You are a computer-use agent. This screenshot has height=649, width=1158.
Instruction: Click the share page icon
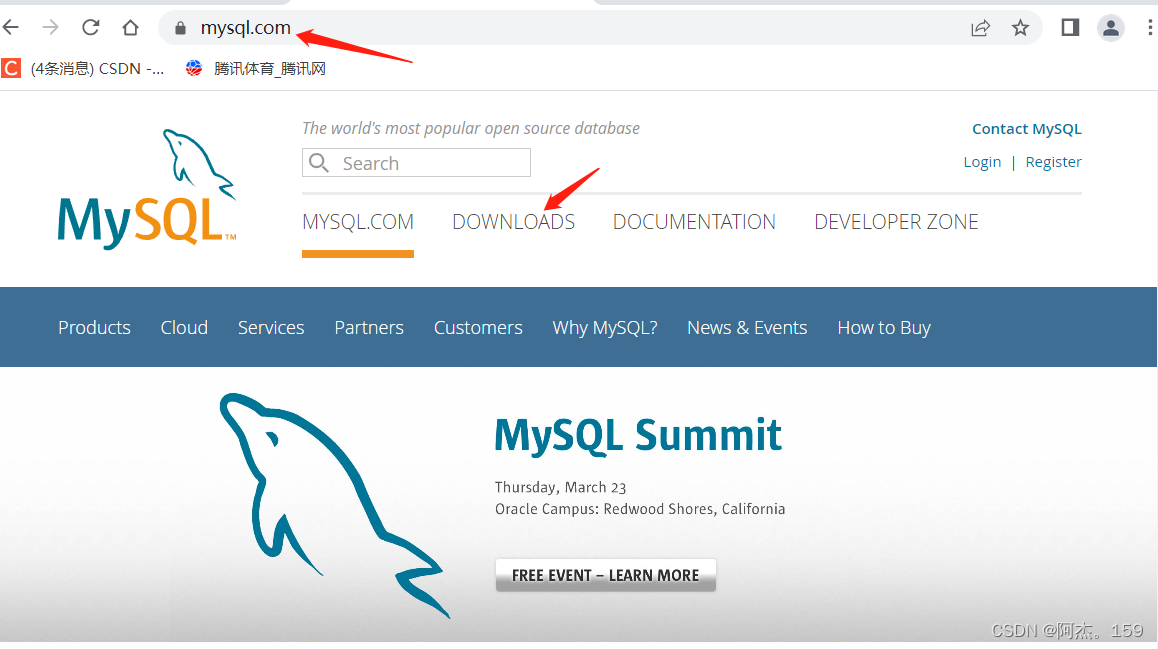tap(980, 28)
